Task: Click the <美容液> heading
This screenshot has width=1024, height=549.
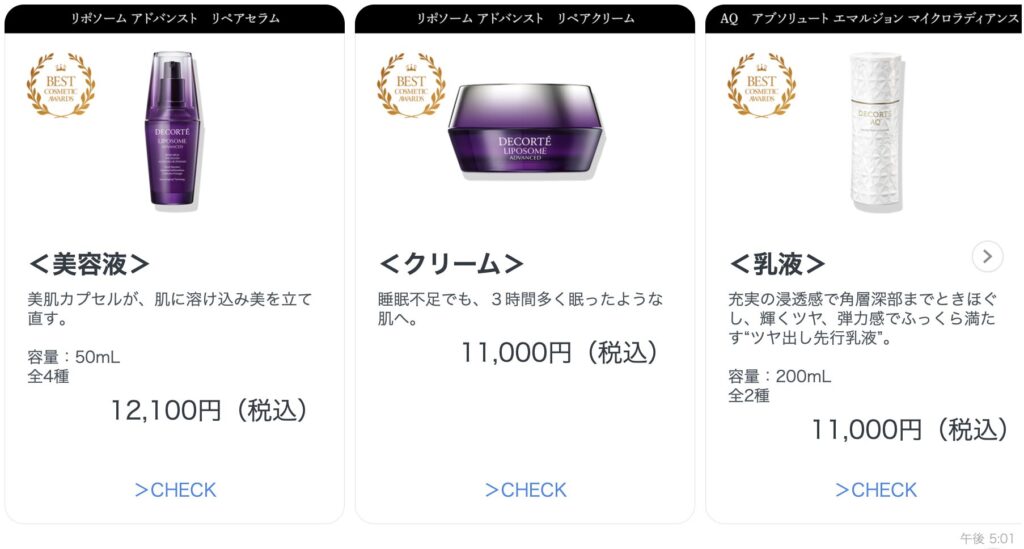Action: 89,264
